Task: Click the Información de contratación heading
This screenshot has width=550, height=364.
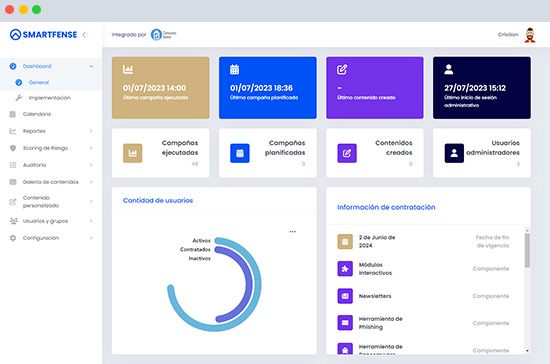Action: click(x=386, y=207)
